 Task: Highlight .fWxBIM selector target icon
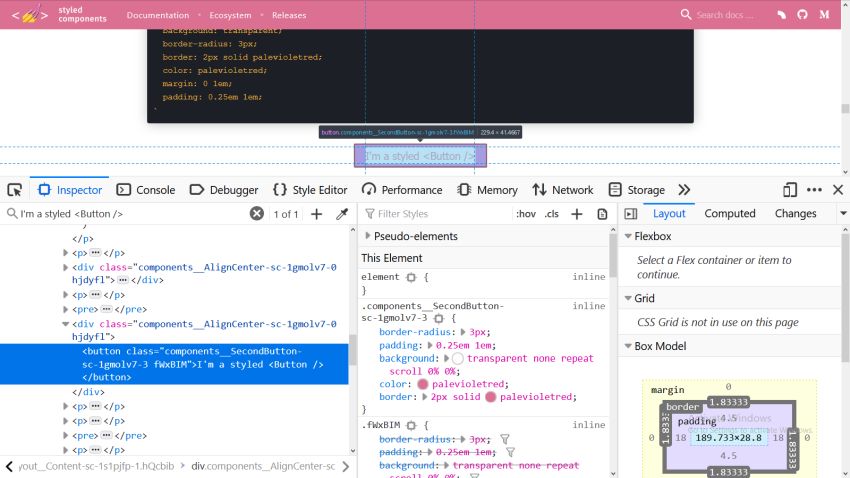(x=411, y=425)
